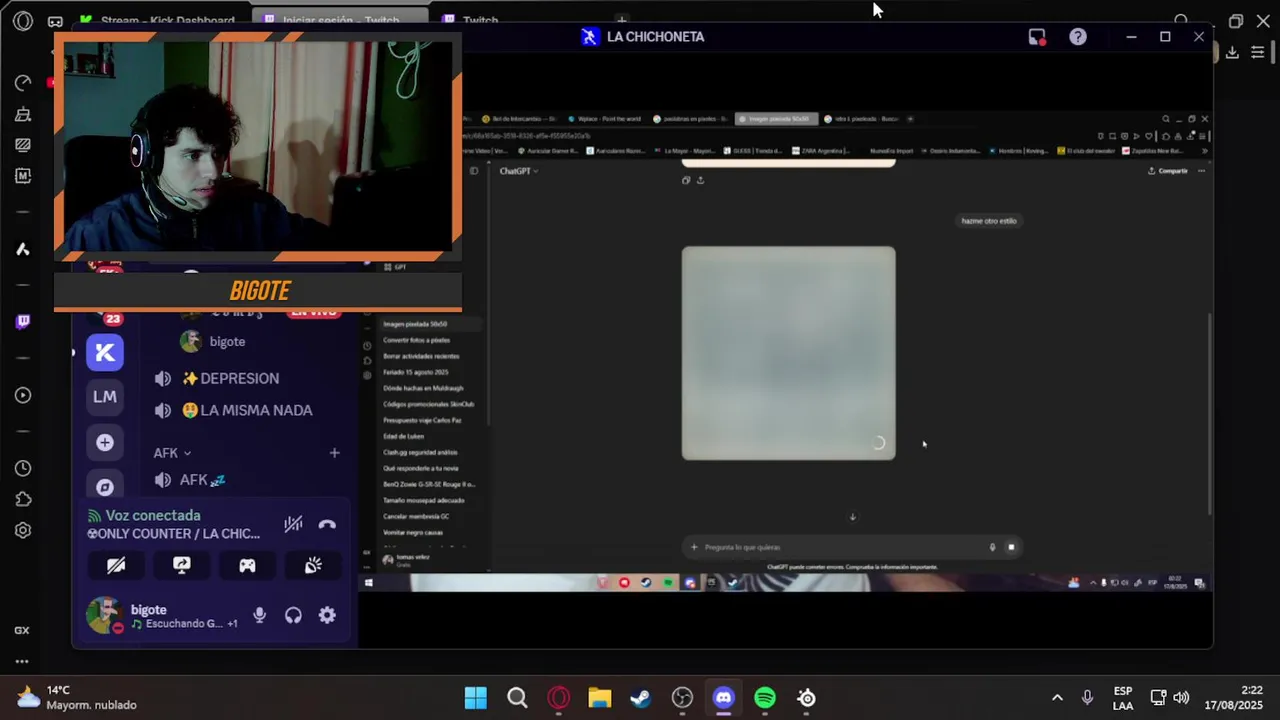Start an activity in Discord

tap(247, 565)
